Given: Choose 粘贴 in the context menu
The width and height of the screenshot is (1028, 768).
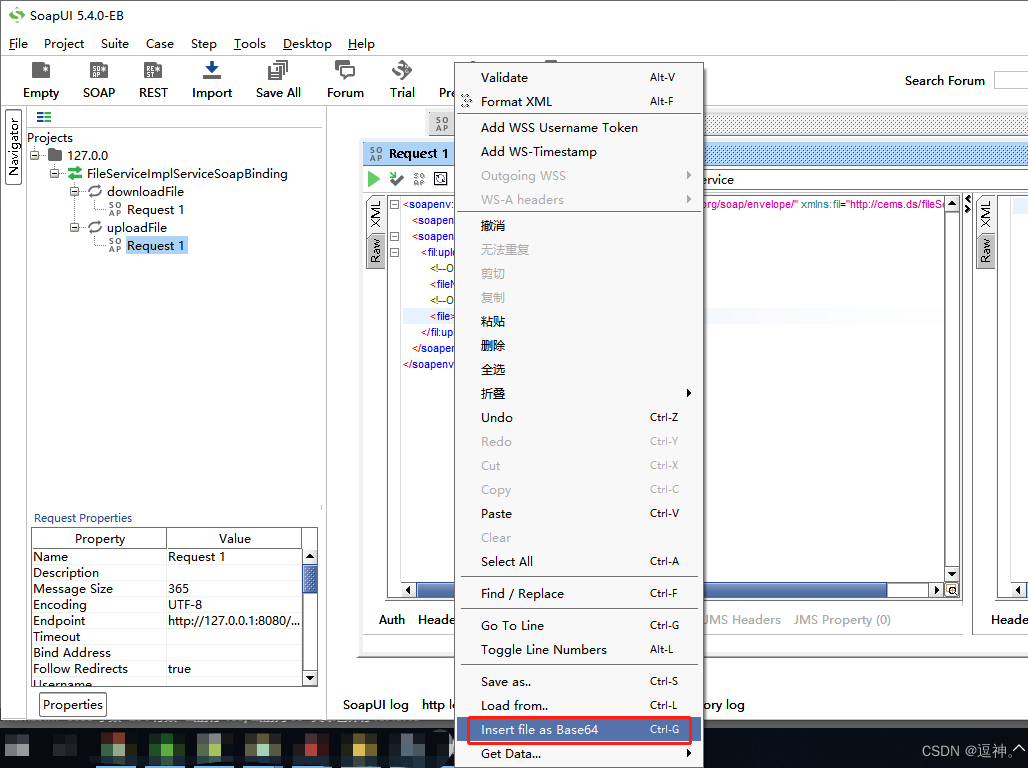Looking at the screenshot, I should [579, 321].
